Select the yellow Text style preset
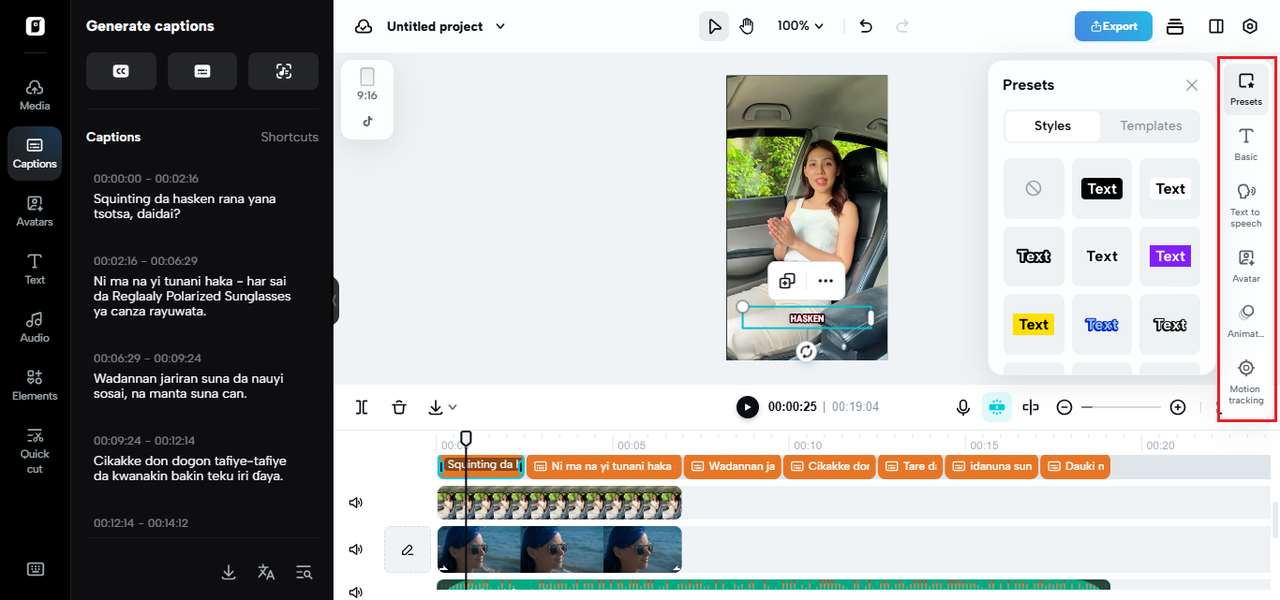 click(x=1033, y=324)
